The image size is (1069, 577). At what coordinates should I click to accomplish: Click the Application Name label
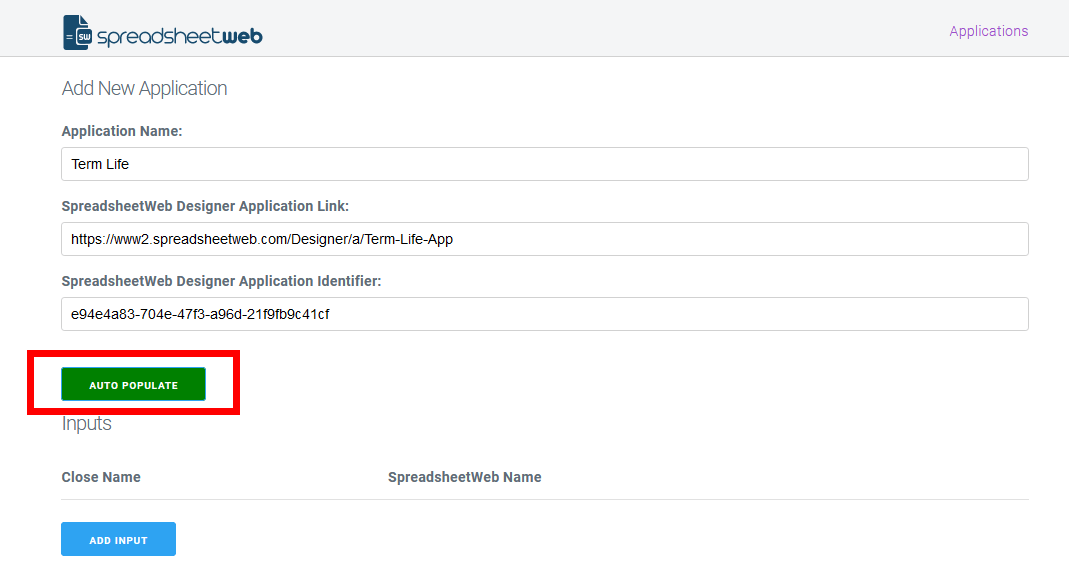click(122, 131)
